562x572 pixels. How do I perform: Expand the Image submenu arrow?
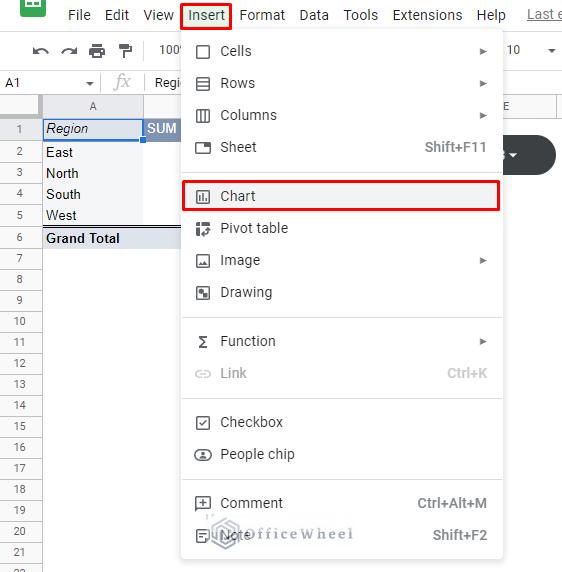point(483,260)
